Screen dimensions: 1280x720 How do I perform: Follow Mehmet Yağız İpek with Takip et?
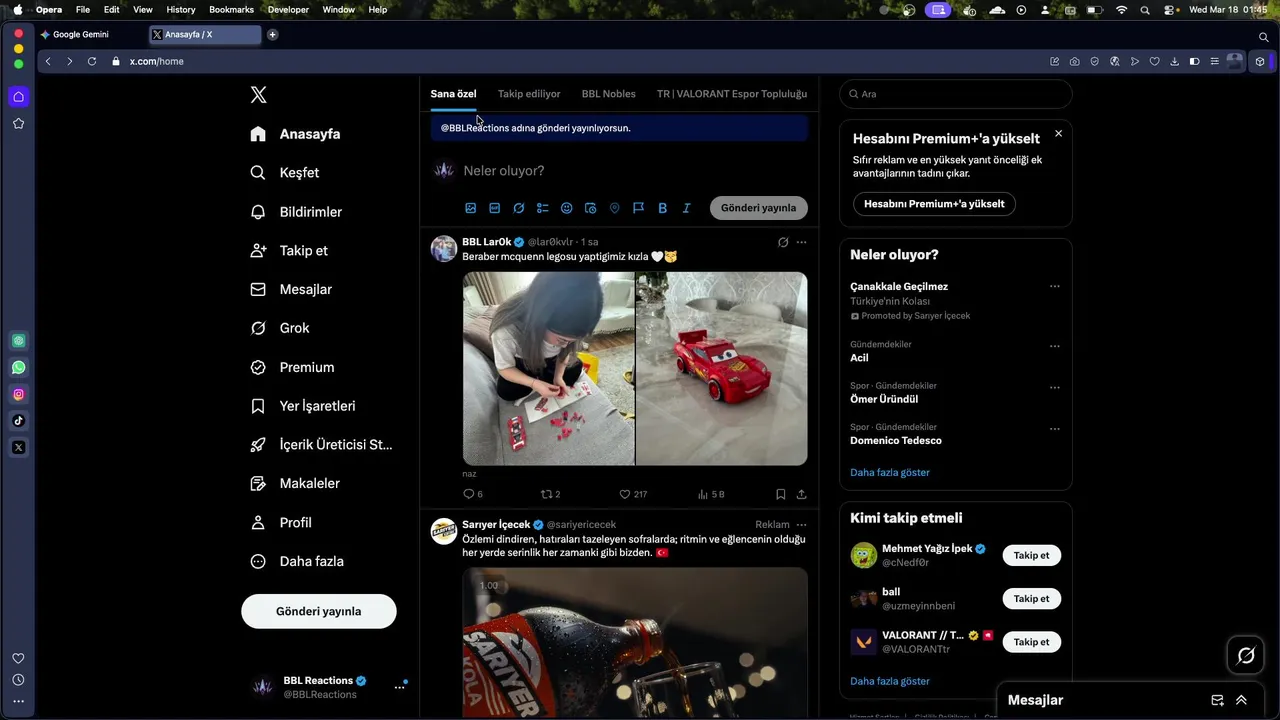1031,555
